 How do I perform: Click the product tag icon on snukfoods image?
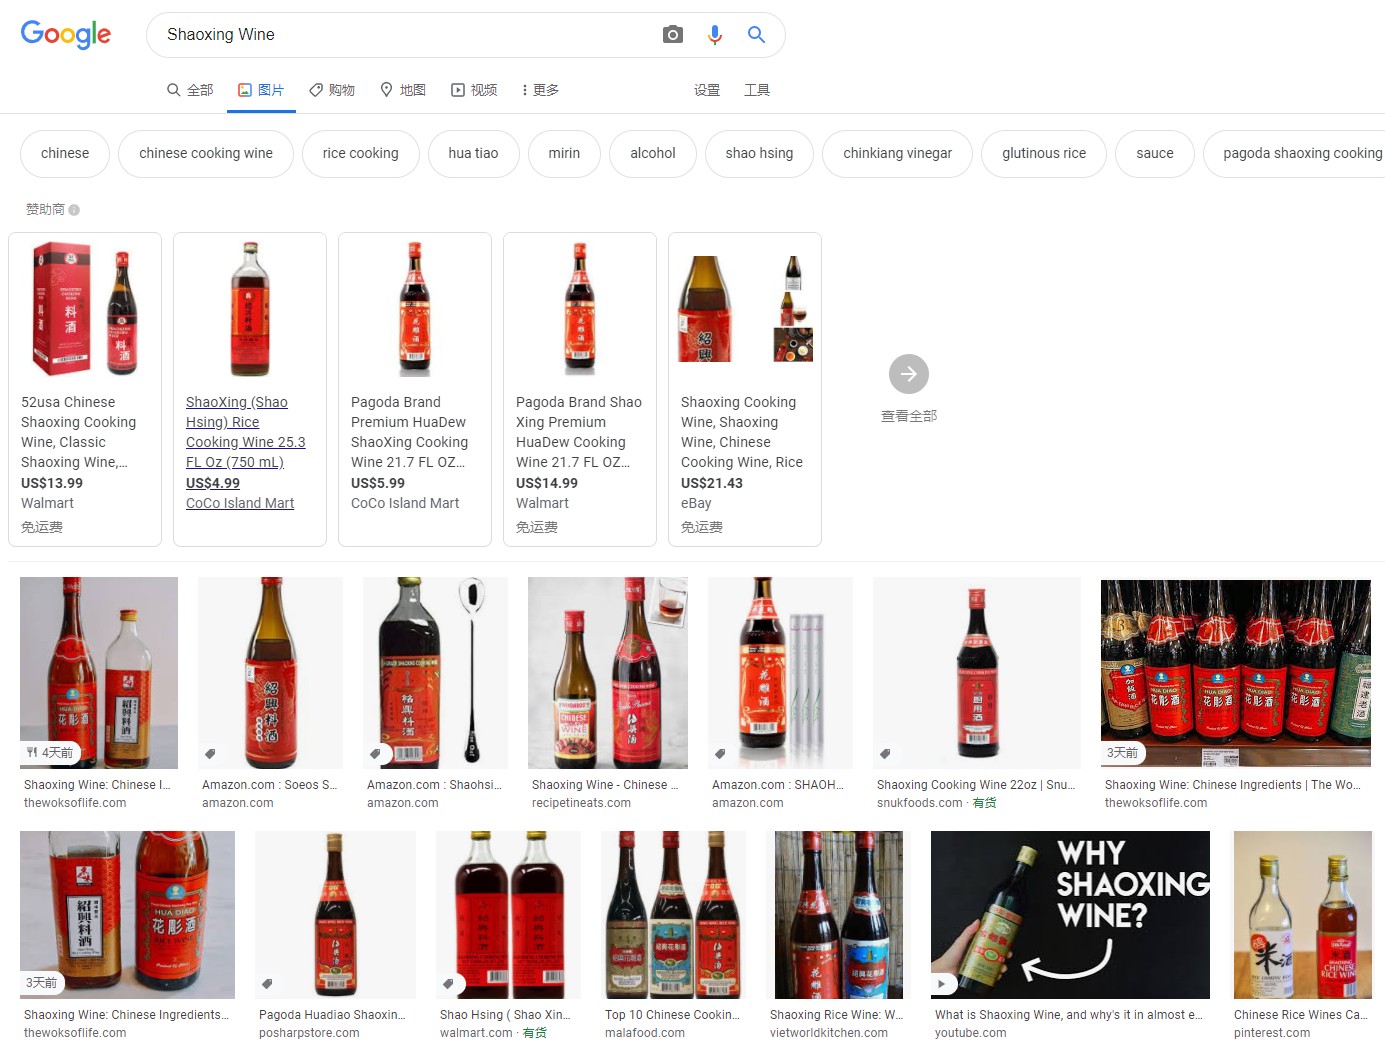coord(885,753)
